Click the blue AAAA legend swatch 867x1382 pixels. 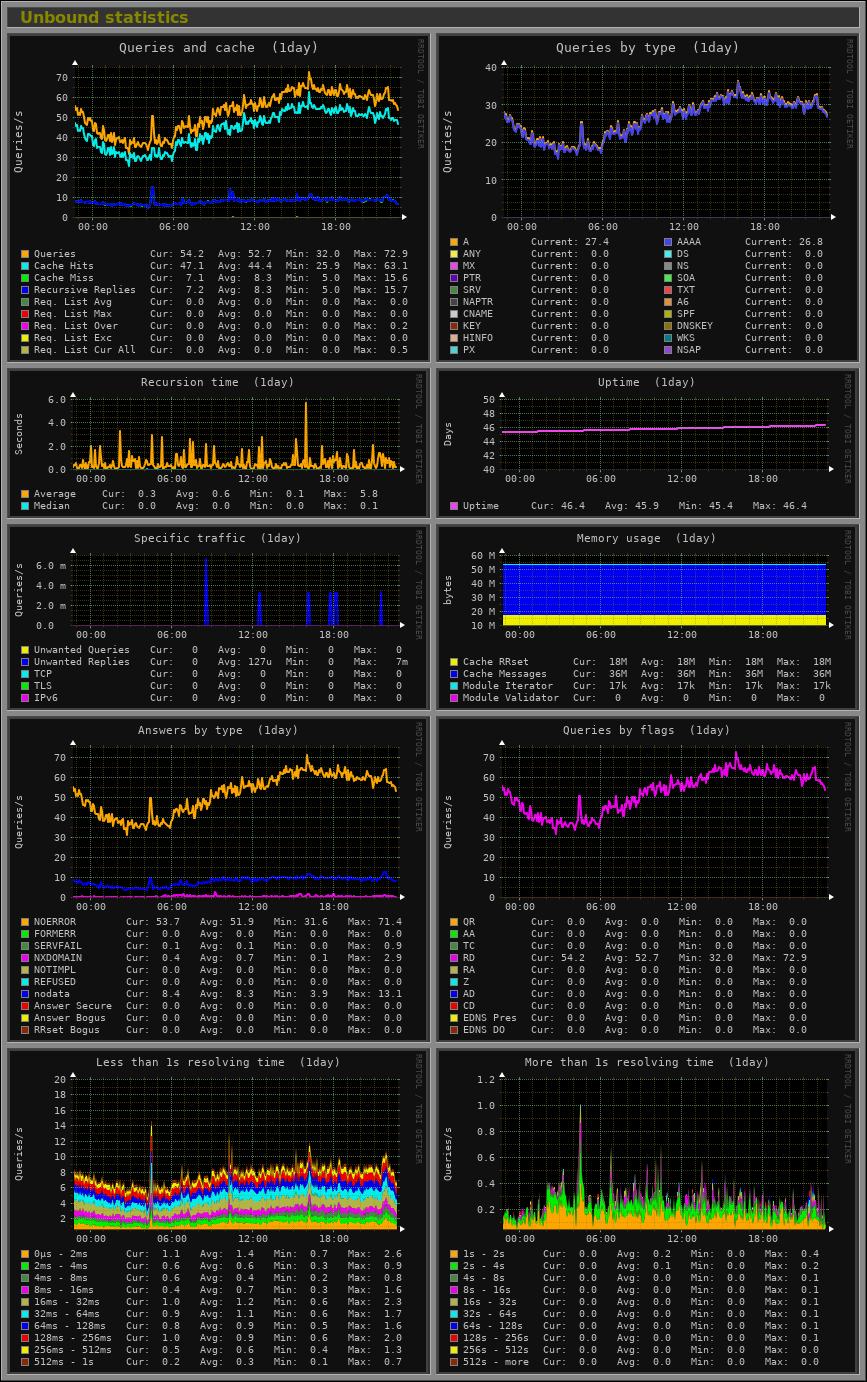668,242
